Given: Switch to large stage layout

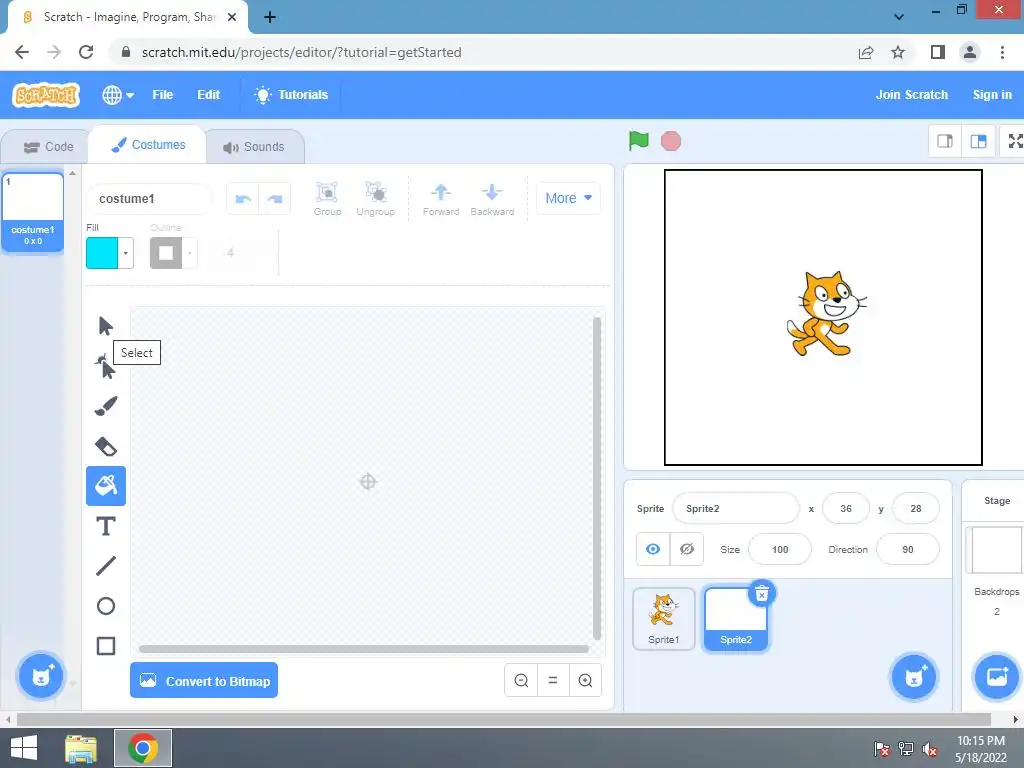Looking at the screenshot, I should coord(978,141).
